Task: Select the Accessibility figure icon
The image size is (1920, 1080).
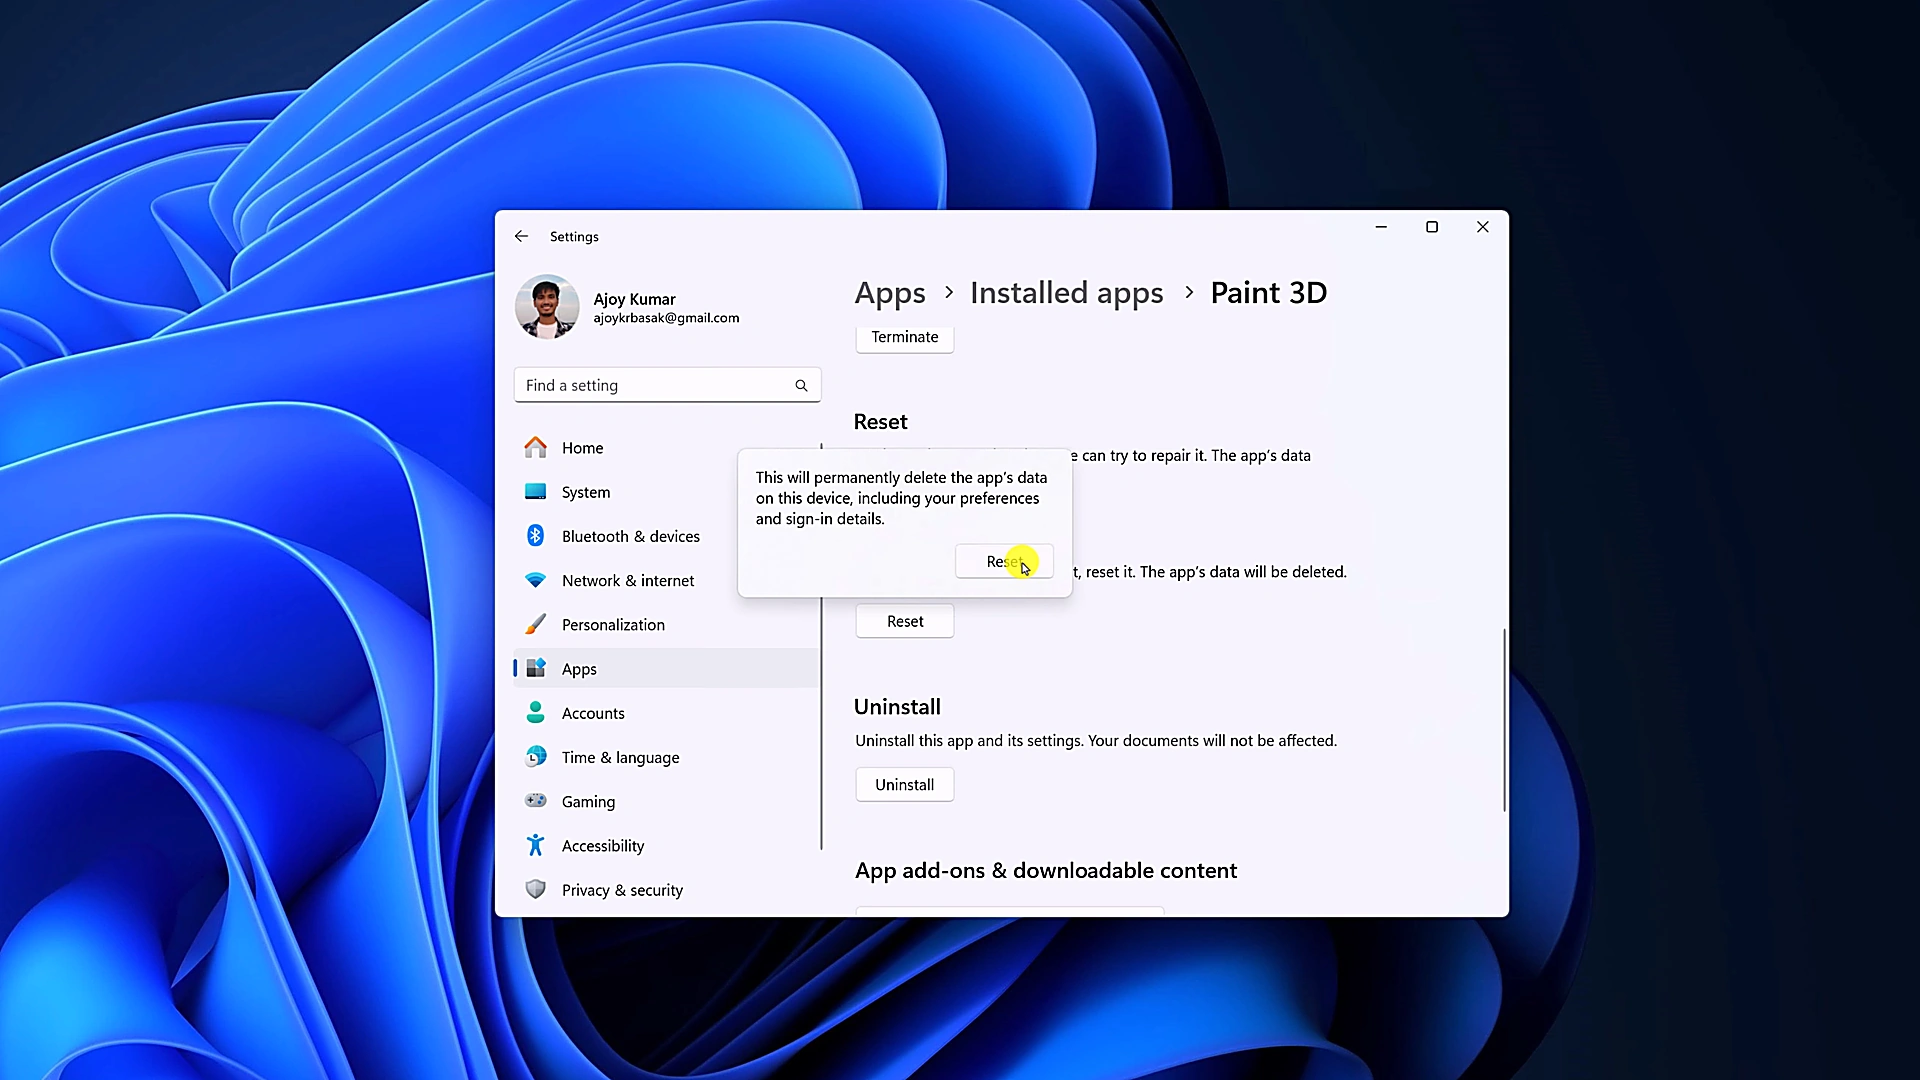Action: (536, 845)
